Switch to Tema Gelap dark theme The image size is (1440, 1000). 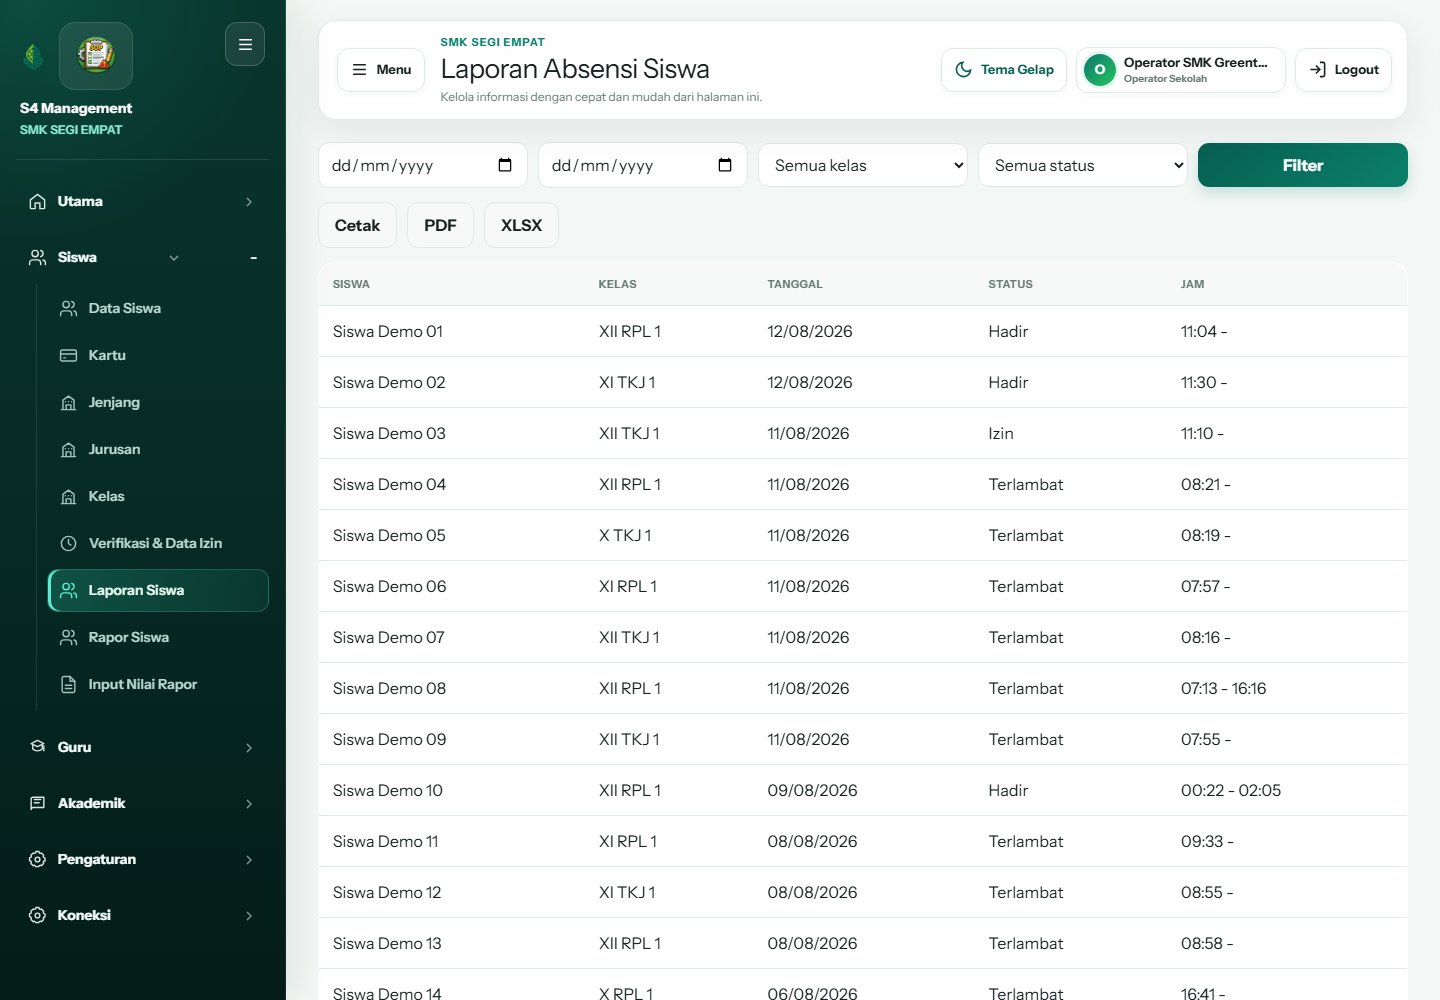point(1004,70)
